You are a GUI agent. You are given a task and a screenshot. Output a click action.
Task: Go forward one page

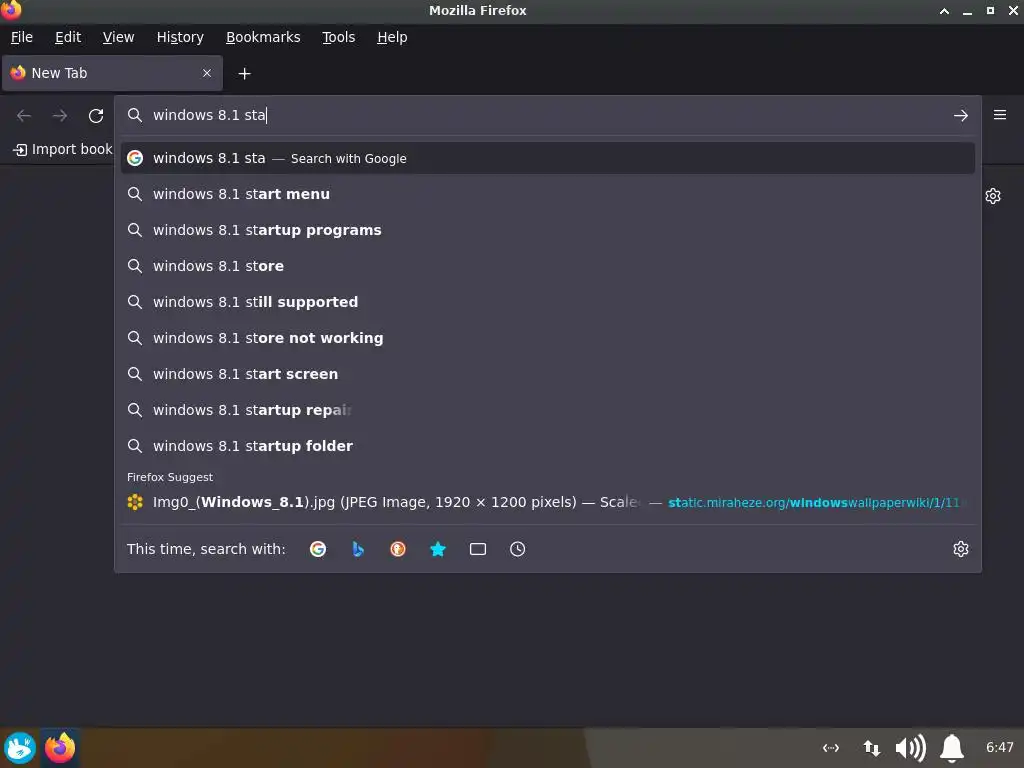coord(60,116)
